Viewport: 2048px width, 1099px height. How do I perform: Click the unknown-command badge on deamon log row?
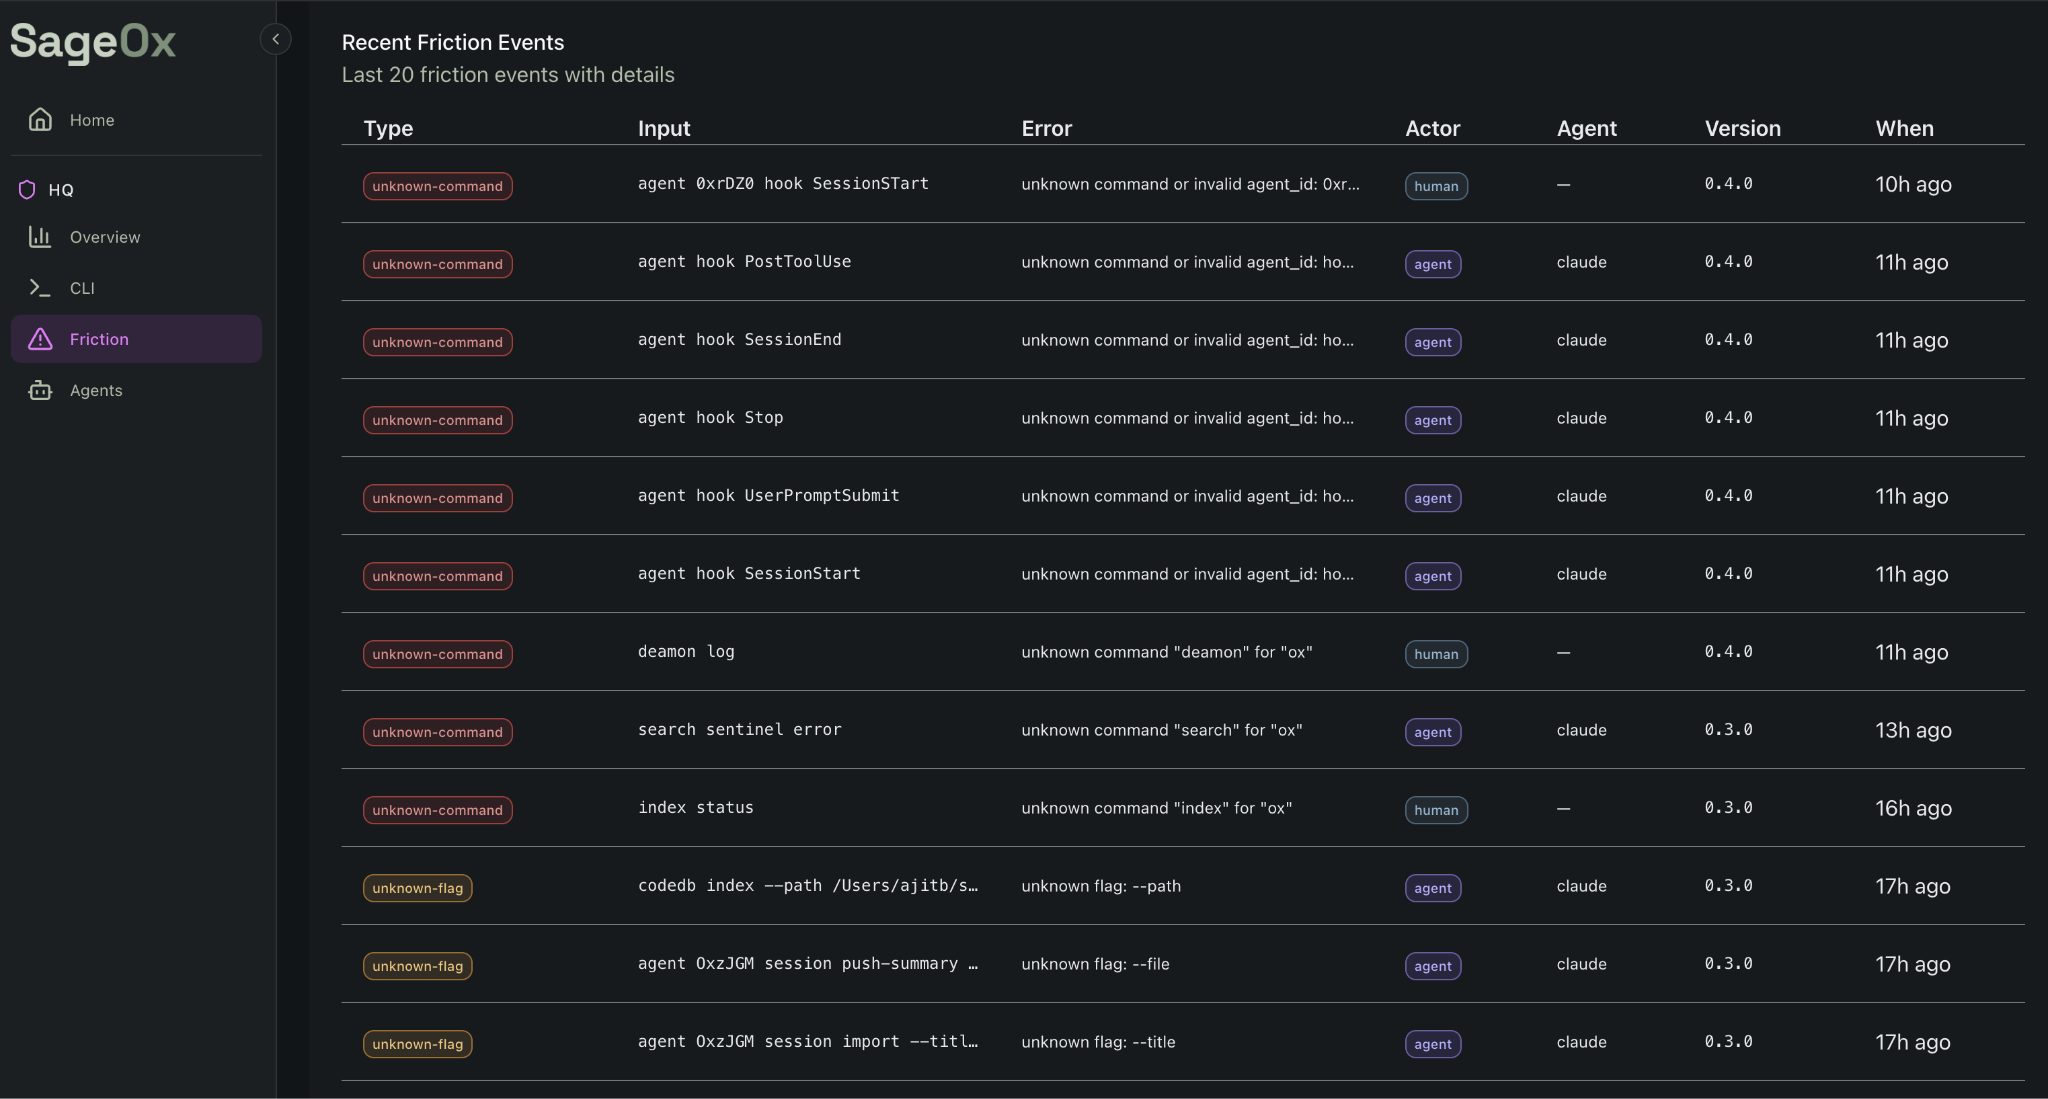point(437,654)
